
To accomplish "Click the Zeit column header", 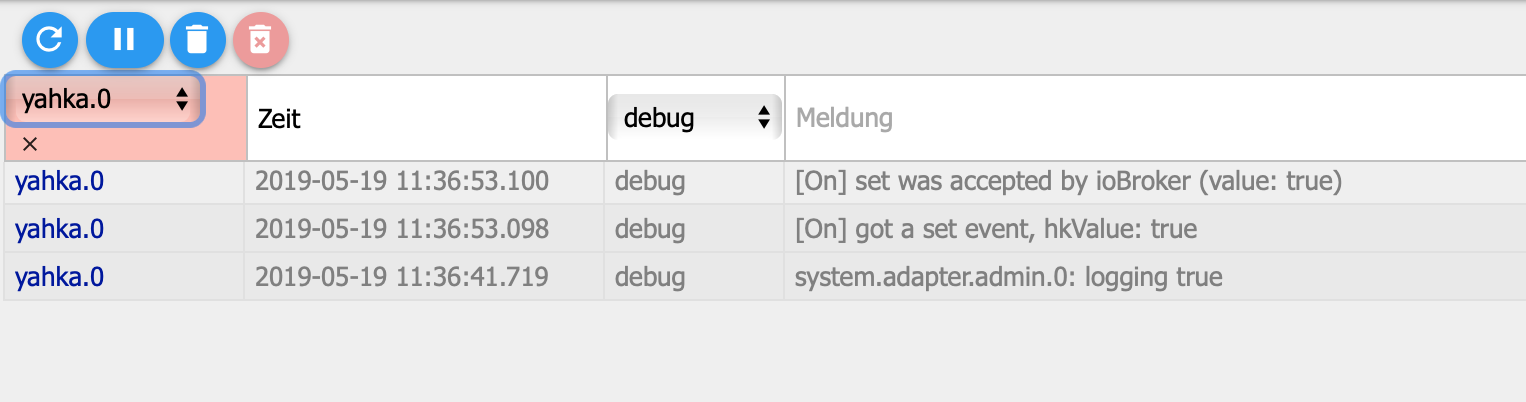I will (x=279, y=119).
